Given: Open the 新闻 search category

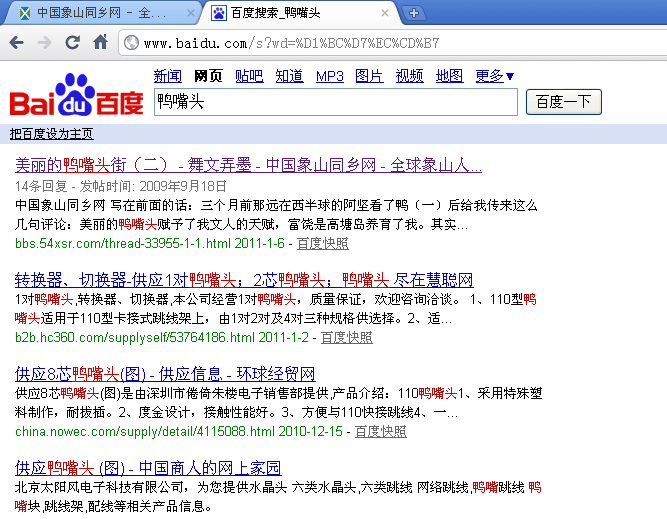Looking at the screenshot, I should pos(168,76).
